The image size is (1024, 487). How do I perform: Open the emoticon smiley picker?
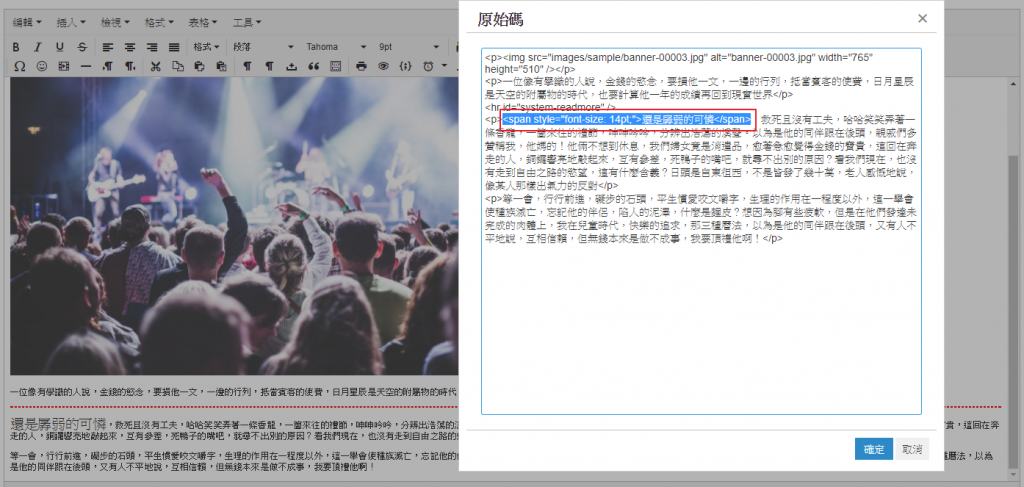[41, 66]
